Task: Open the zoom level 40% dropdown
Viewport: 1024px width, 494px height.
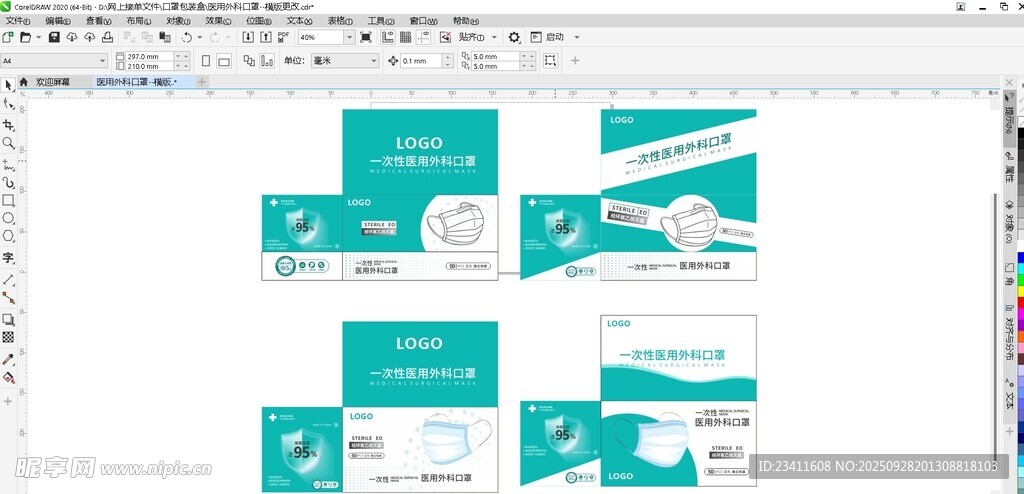Action: [x=349, y=37]
